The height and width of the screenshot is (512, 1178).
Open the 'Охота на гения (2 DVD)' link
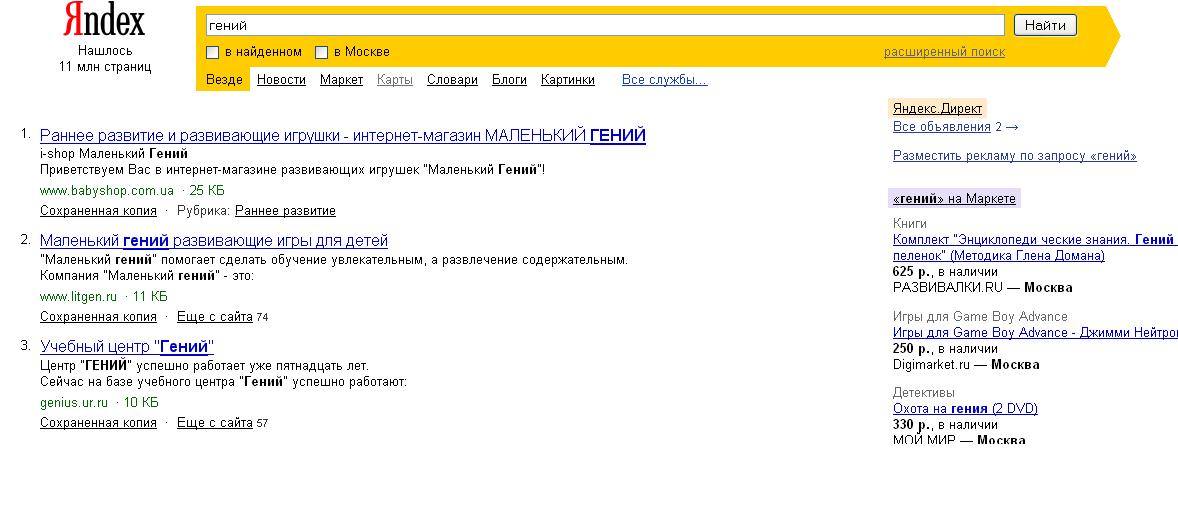(965, 409)
